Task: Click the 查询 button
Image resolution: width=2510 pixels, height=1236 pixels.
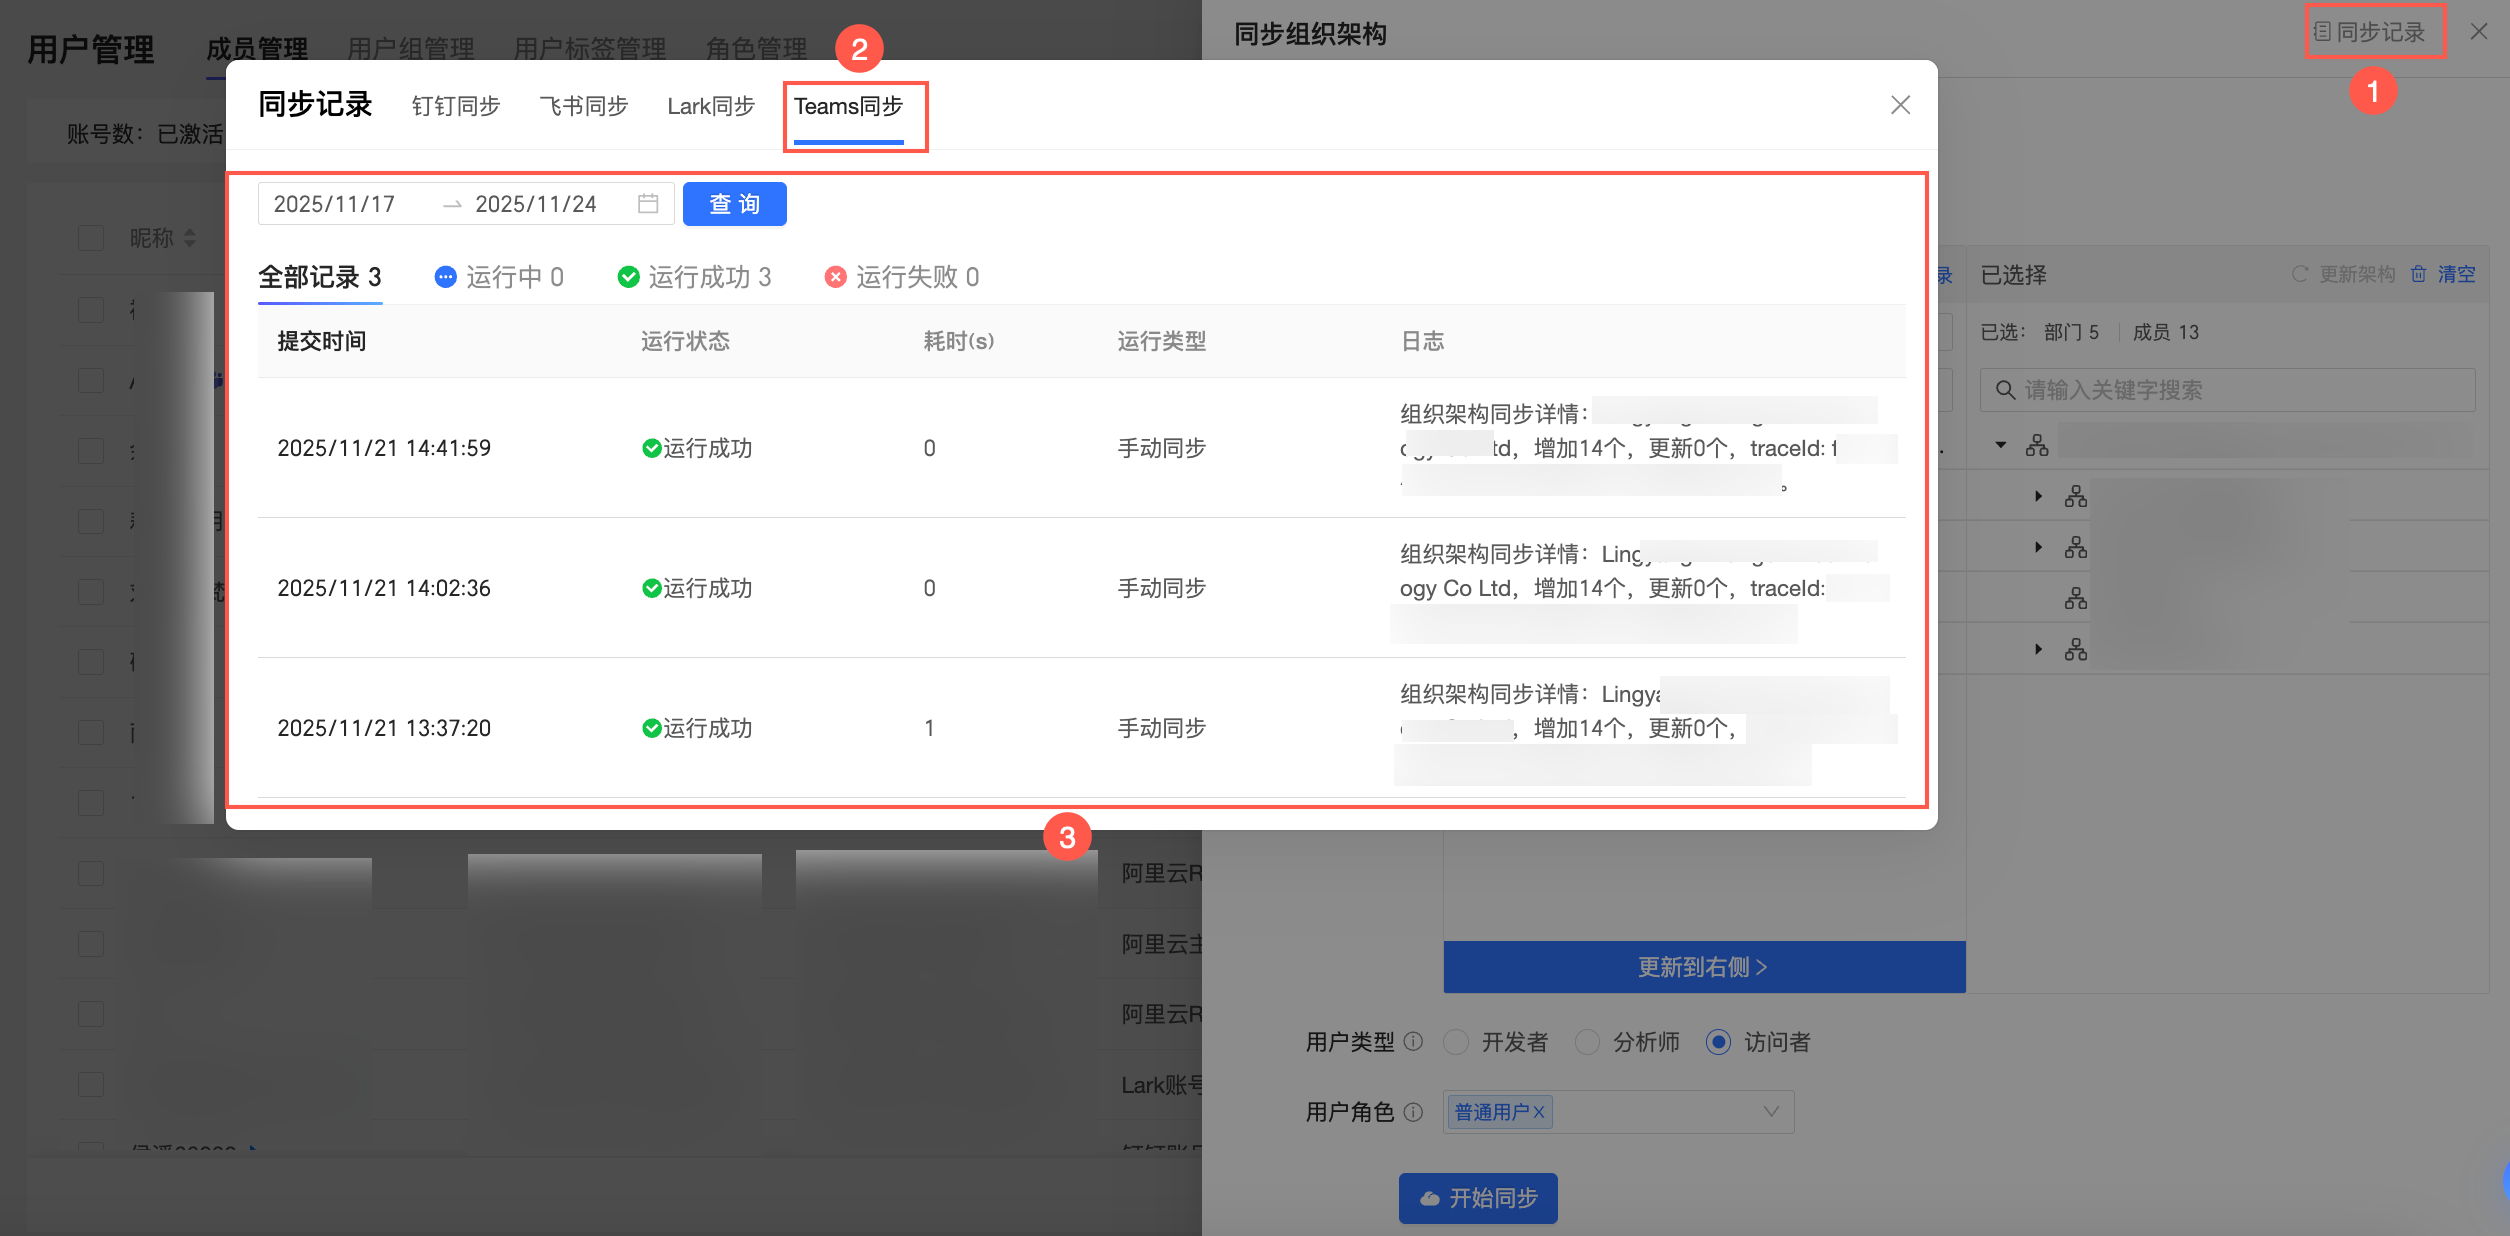Action: 734,204
